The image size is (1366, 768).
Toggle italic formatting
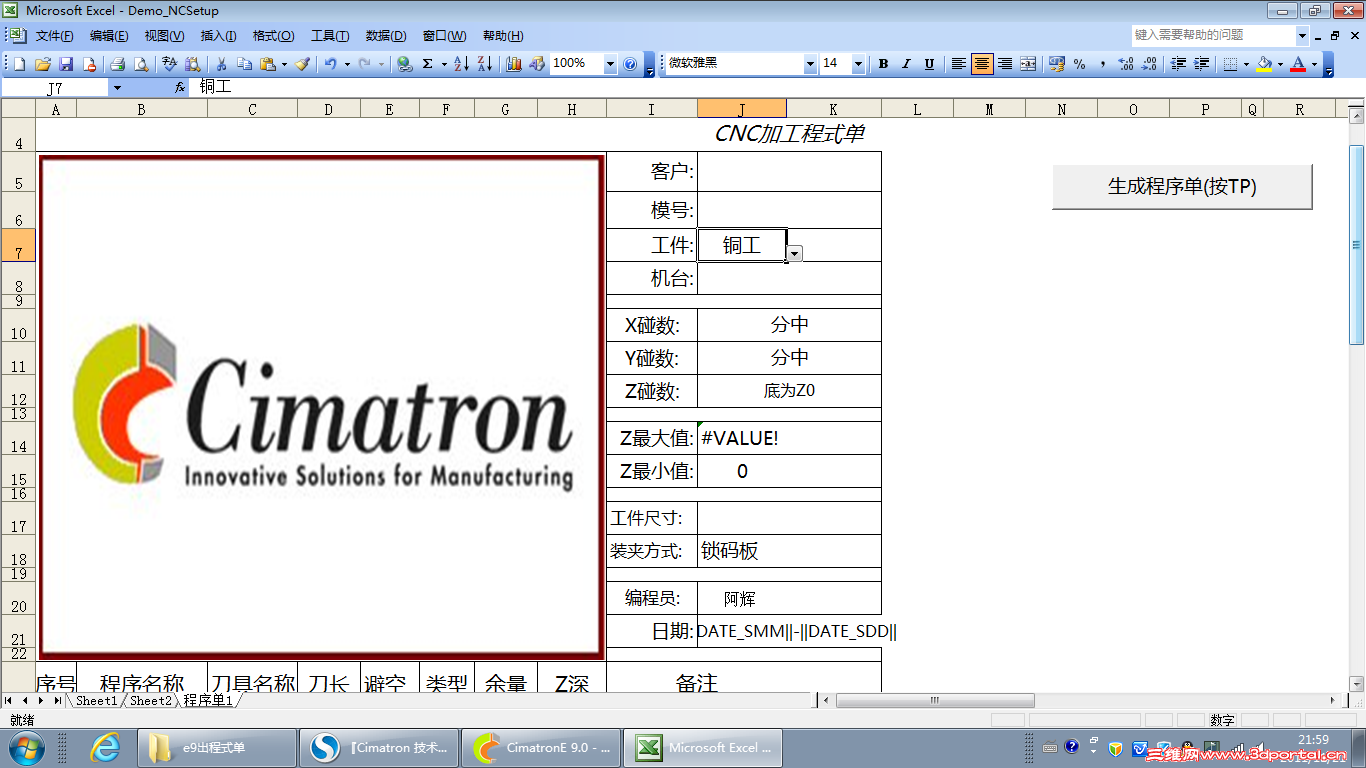[906, 64]
